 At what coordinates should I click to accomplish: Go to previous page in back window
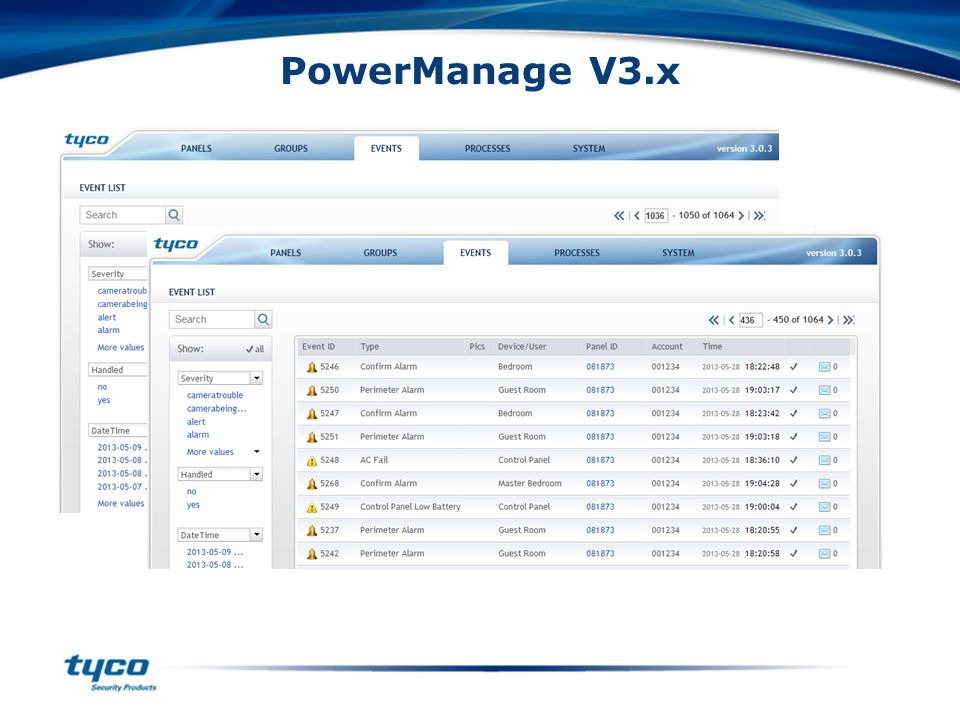[637, 216]
